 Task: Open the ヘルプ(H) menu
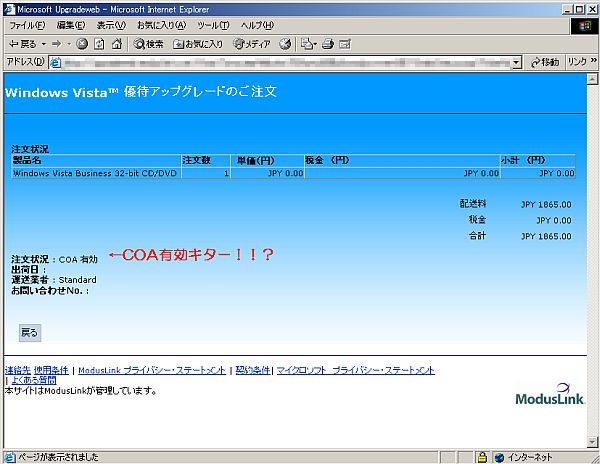[257, 25]
